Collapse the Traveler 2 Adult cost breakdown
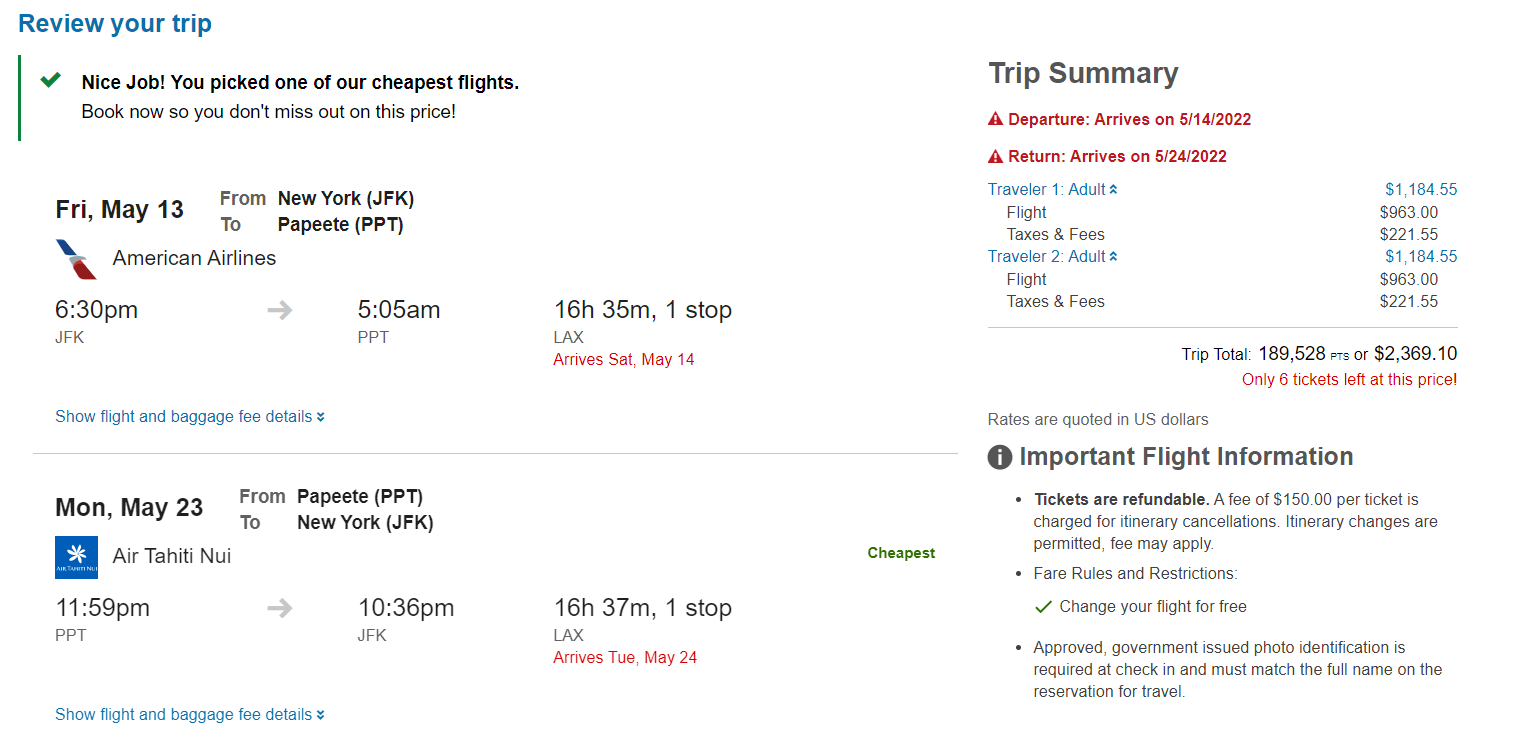 (1113, 256)
